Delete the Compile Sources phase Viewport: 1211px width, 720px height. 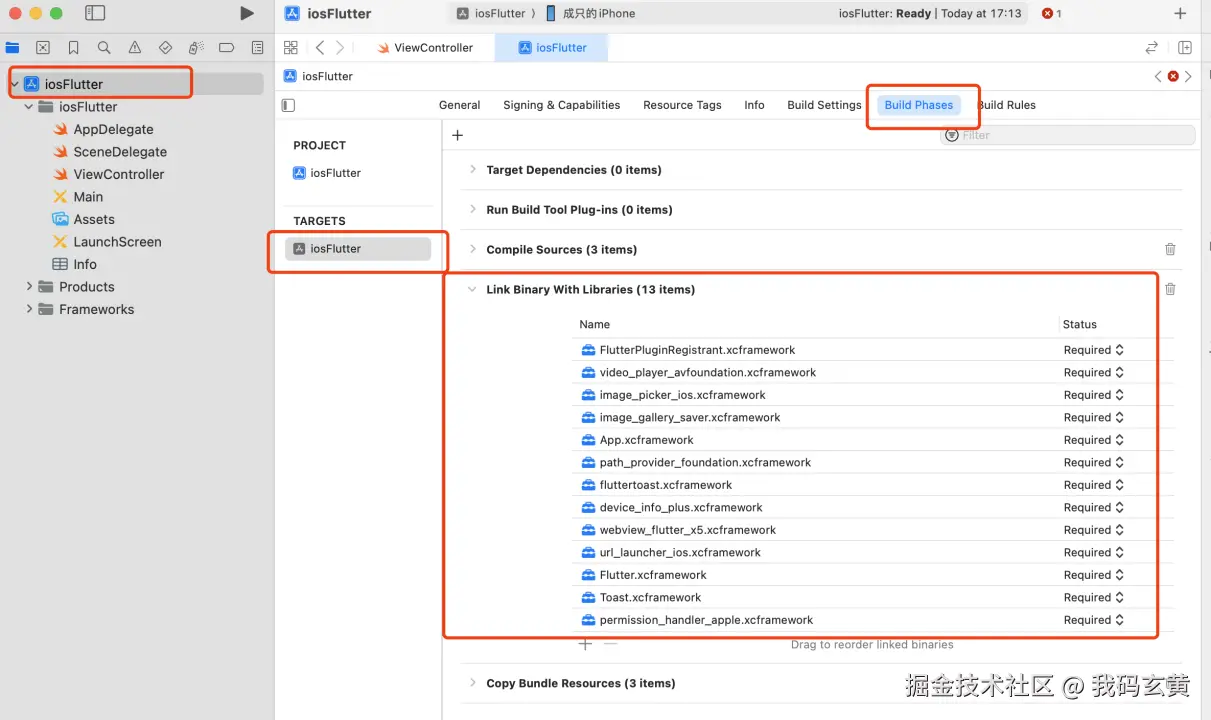click(x=1170, y=249)
